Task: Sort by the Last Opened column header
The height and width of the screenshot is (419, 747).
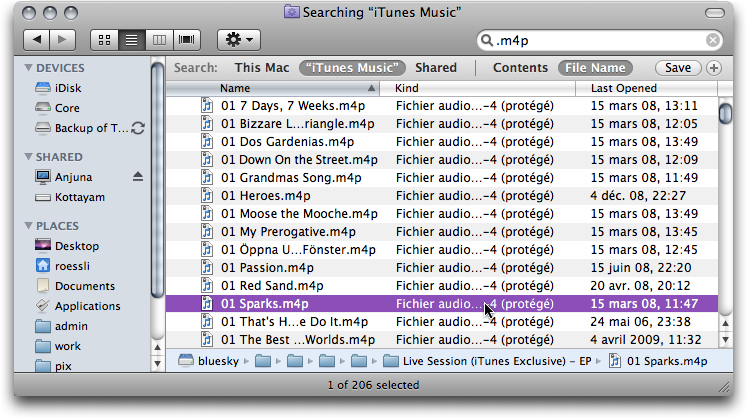Action: 646,88
